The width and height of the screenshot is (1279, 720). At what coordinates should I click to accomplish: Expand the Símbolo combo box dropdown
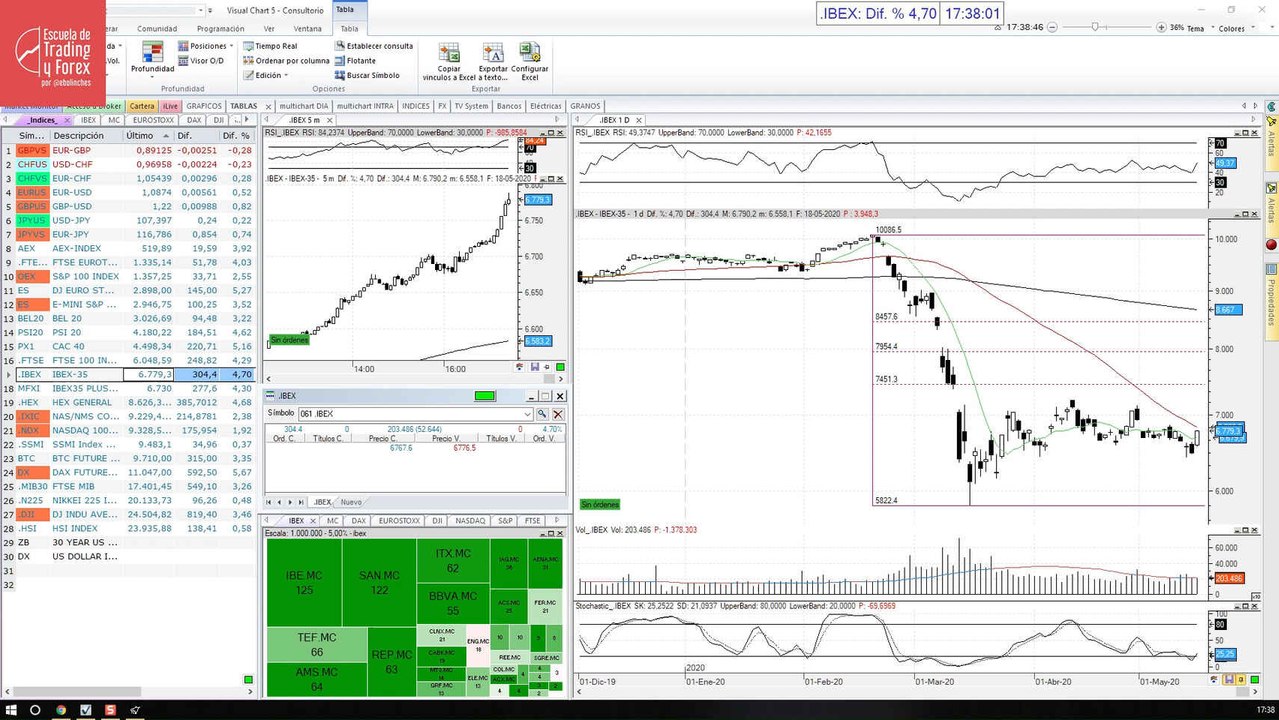point(527,414)
